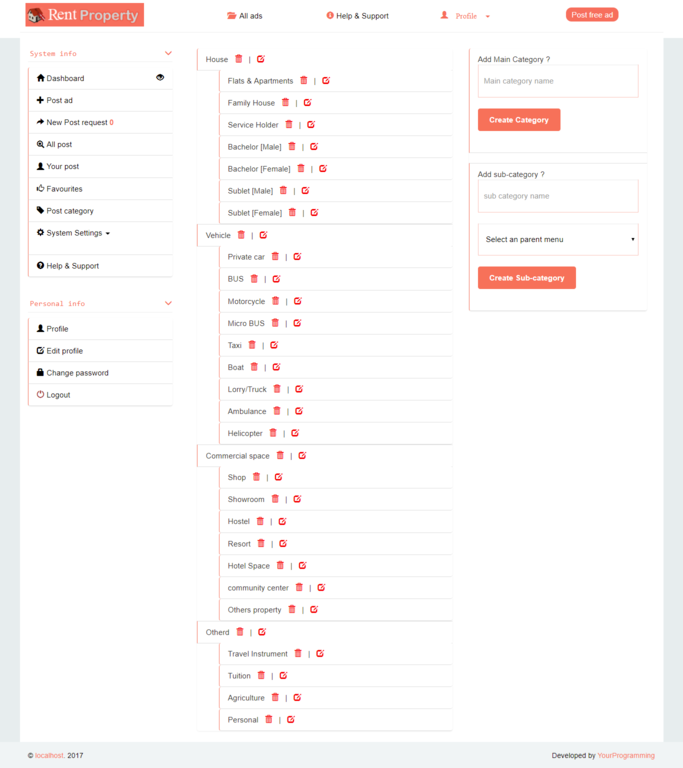Screen dimensions: 683x768
Task: Follow the YourProgramming footer link
Action: click(627, 756)
